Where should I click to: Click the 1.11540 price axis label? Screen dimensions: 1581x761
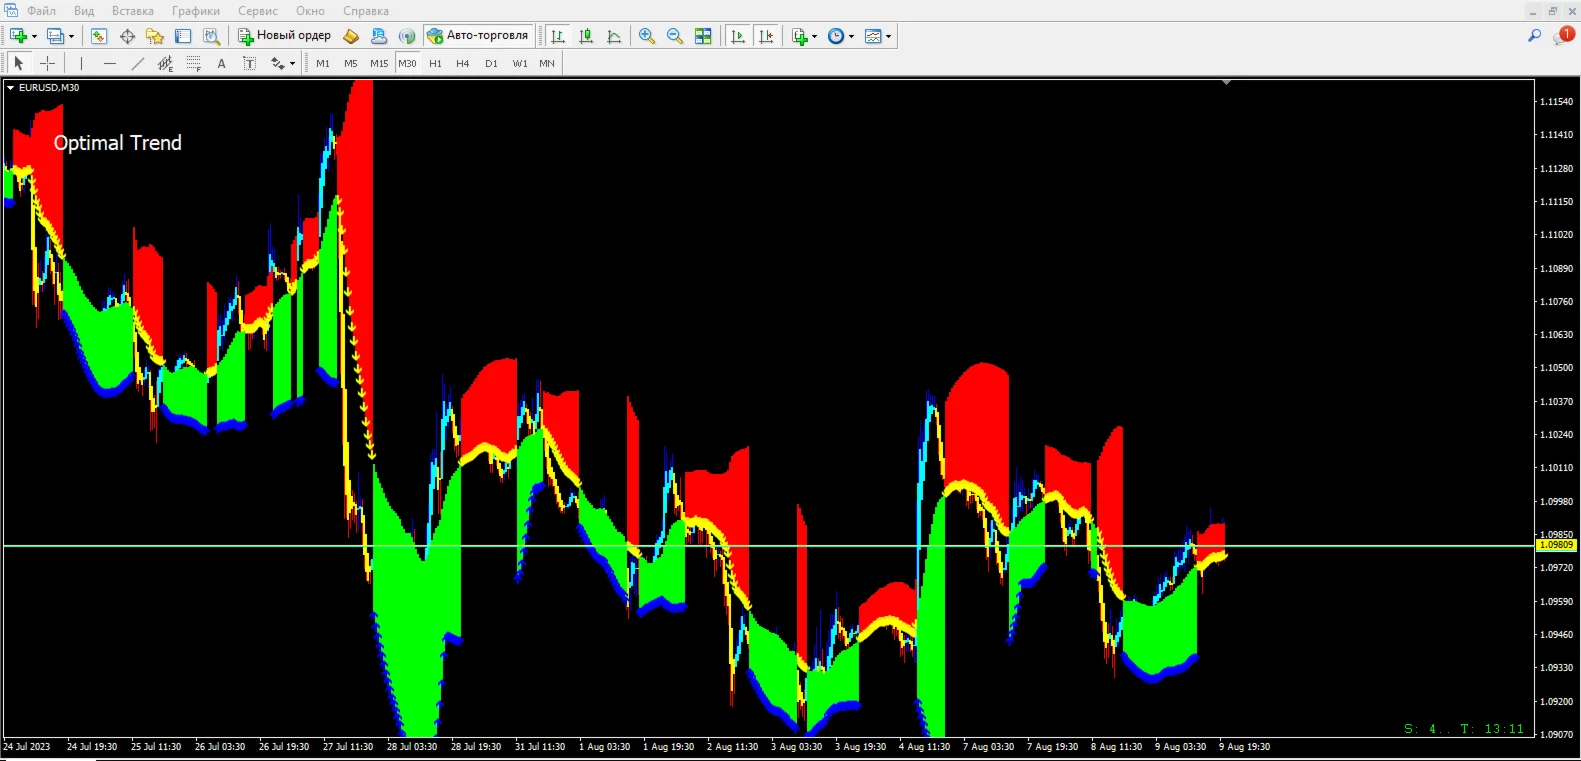coord(1556,102)
